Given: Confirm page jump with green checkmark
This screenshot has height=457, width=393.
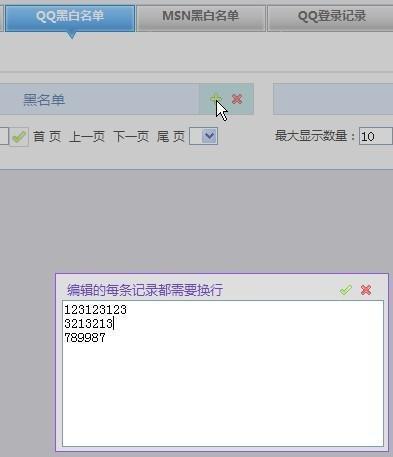Looking at the screenshot, I should pos(19,137).
